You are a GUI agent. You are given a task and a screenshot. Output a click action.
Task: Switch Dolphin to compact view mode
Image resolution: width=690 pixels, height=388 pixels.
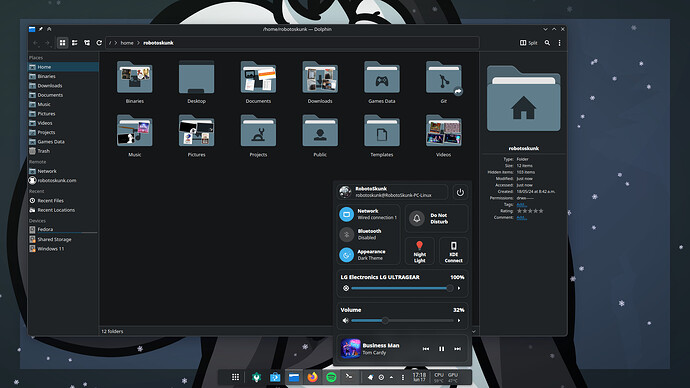coord(75,43)
